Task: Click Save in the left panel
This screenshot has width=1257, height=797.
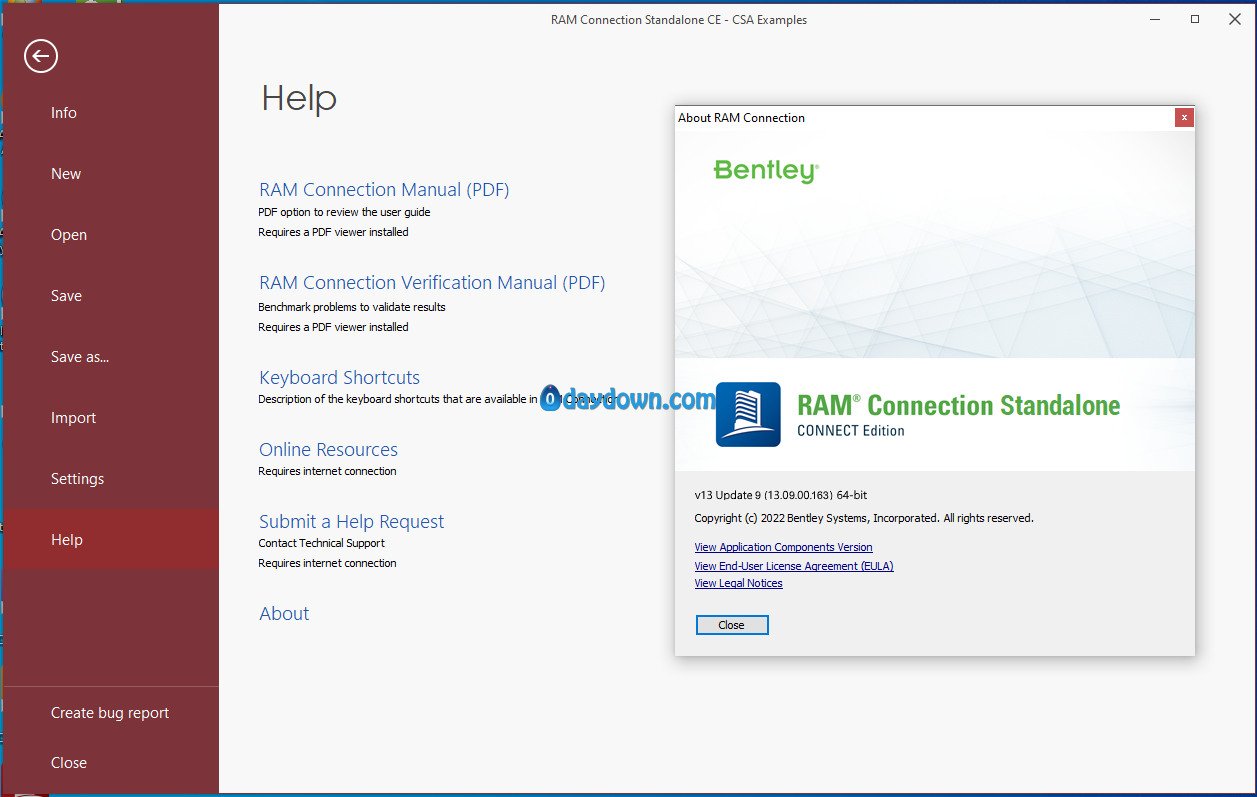Action: coord(66,296)
